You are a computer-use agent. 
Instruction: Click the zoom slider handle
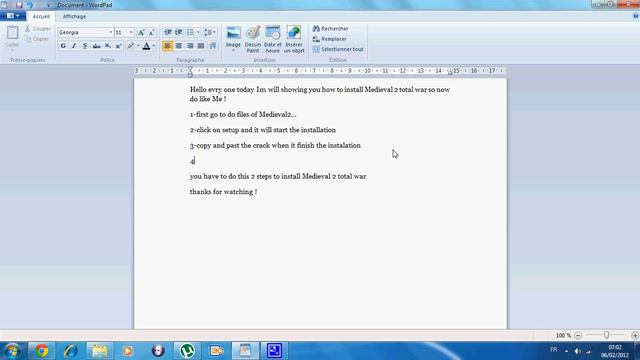click(x=607, y=335)
